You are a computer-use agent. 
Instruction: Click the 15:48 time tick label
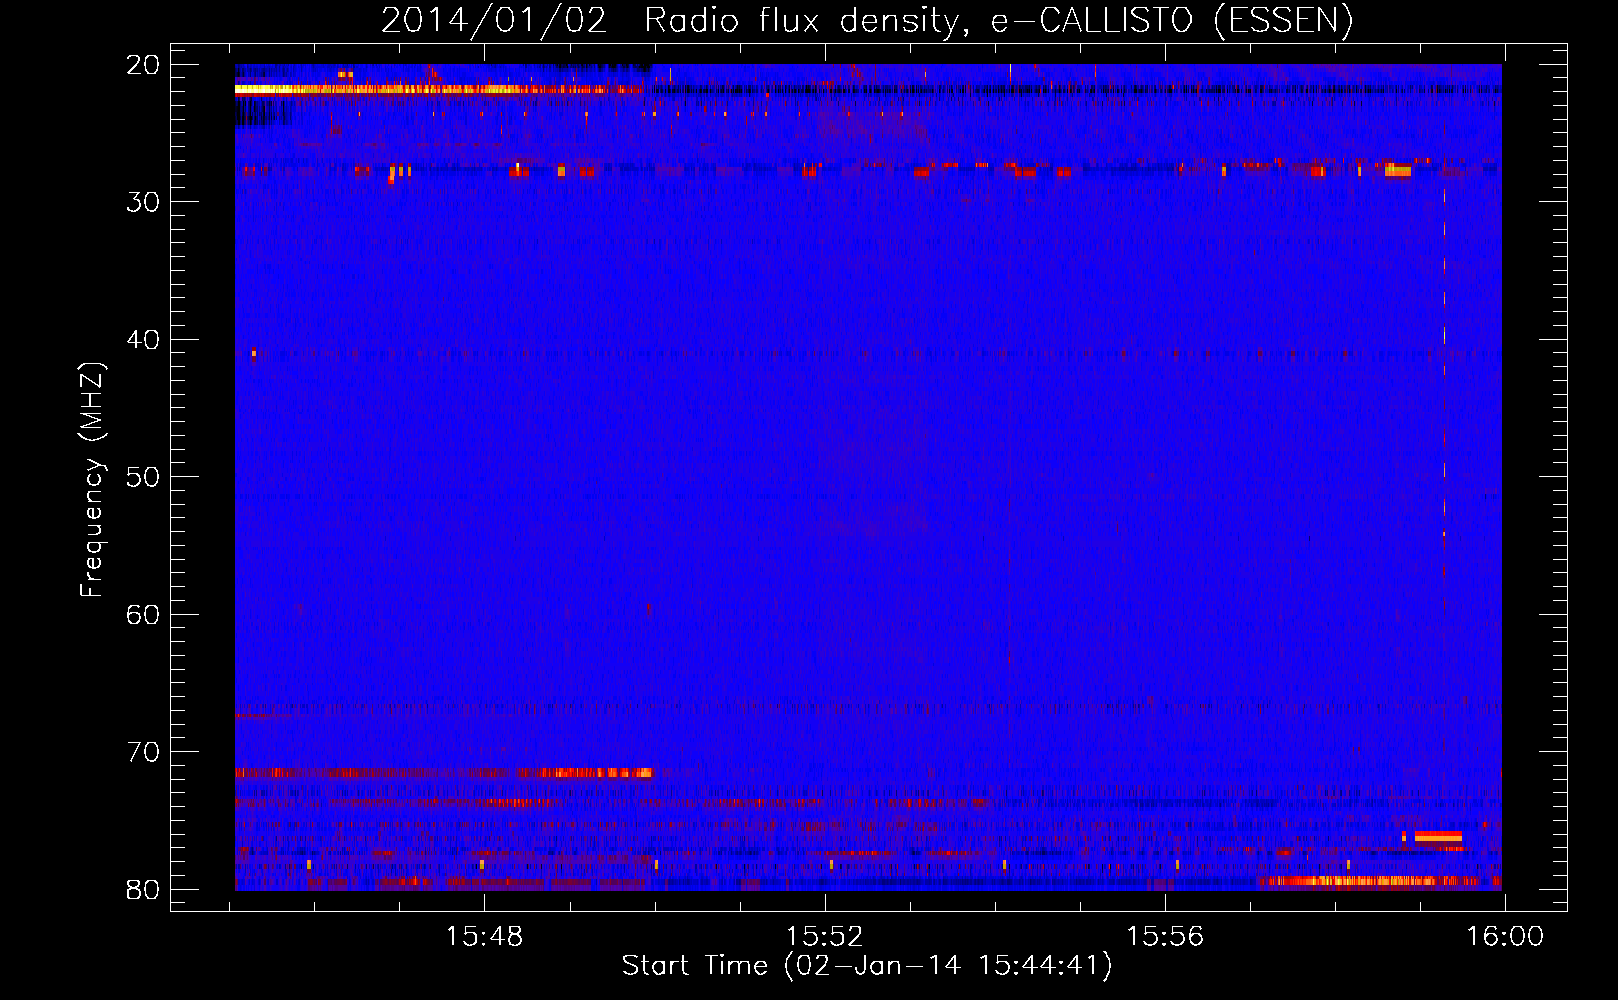[484, 937]
